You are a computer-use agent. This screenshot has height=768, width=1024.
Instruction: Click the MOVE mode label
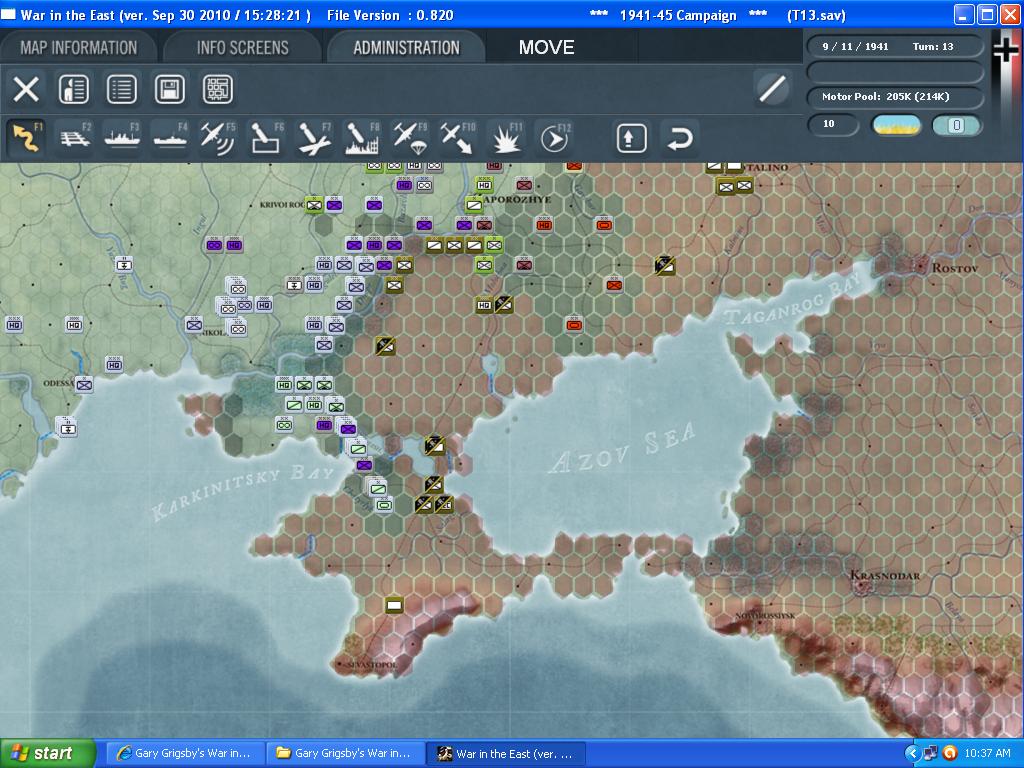point(547,47)
